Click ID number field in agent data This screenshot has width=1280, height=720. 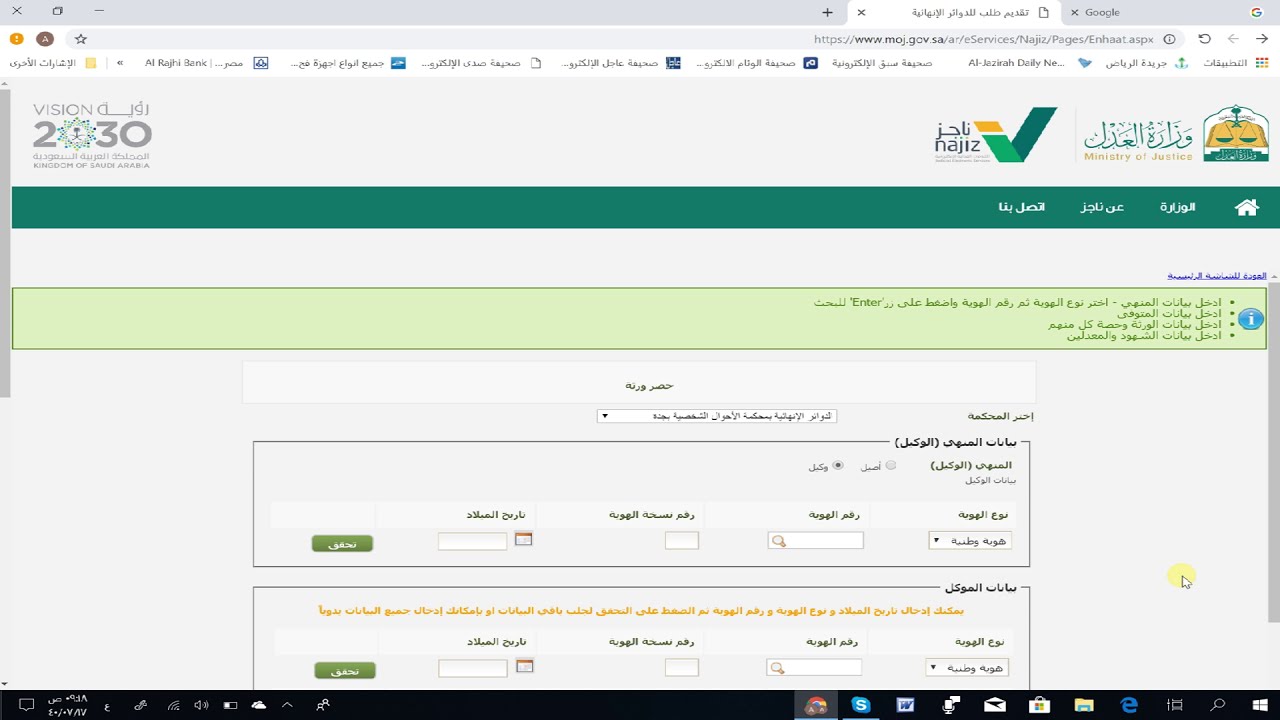tap(815, 541)
